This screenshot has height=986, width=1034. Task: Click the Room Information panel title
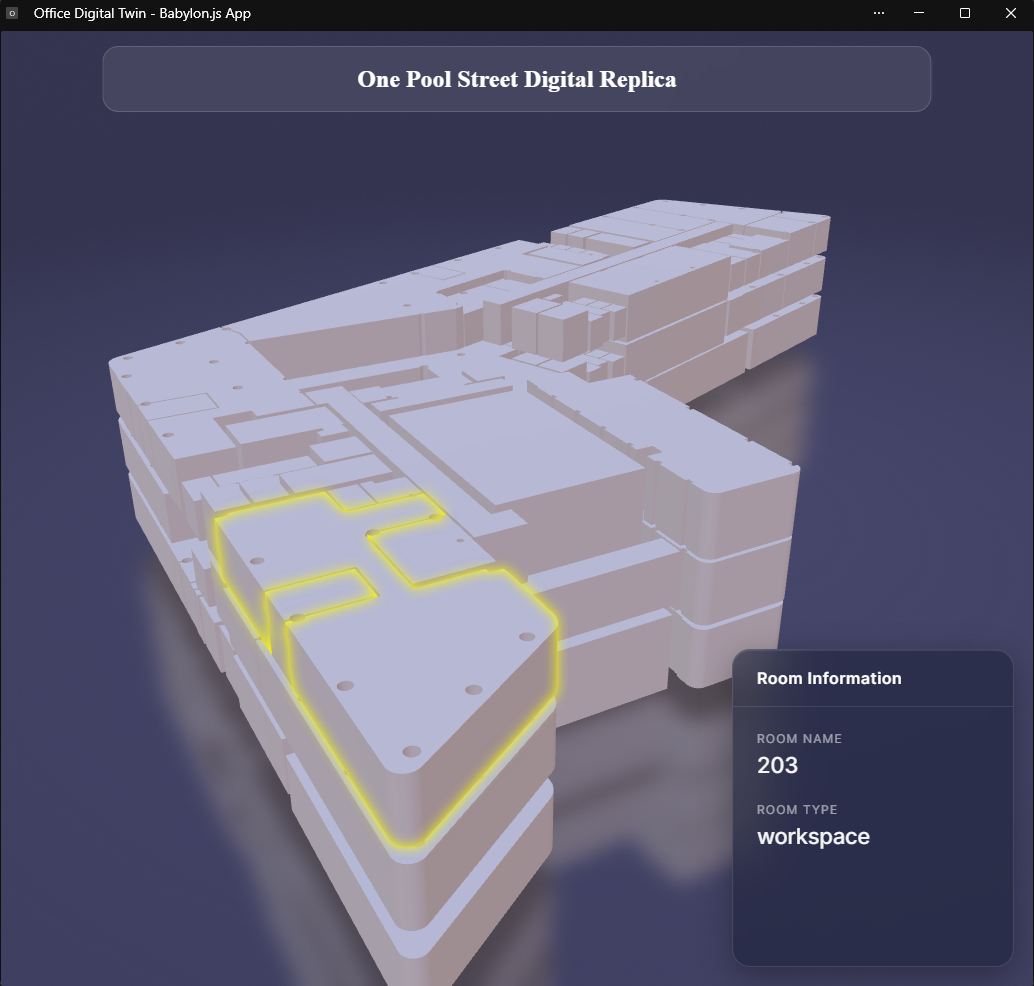point(828,678)
